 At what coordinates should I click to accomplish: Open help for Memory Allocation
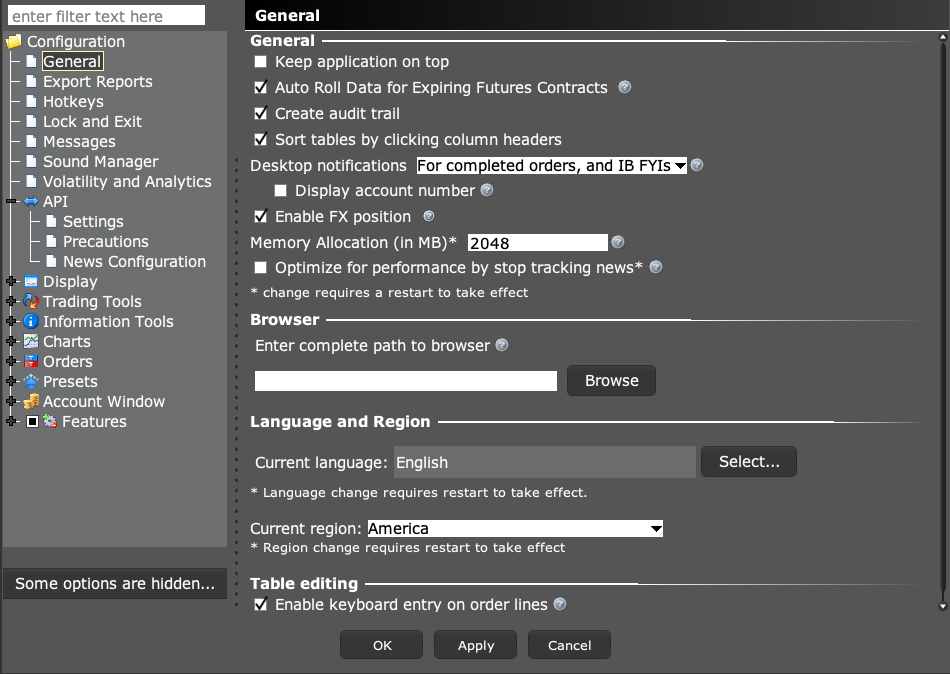pos(618,242)
